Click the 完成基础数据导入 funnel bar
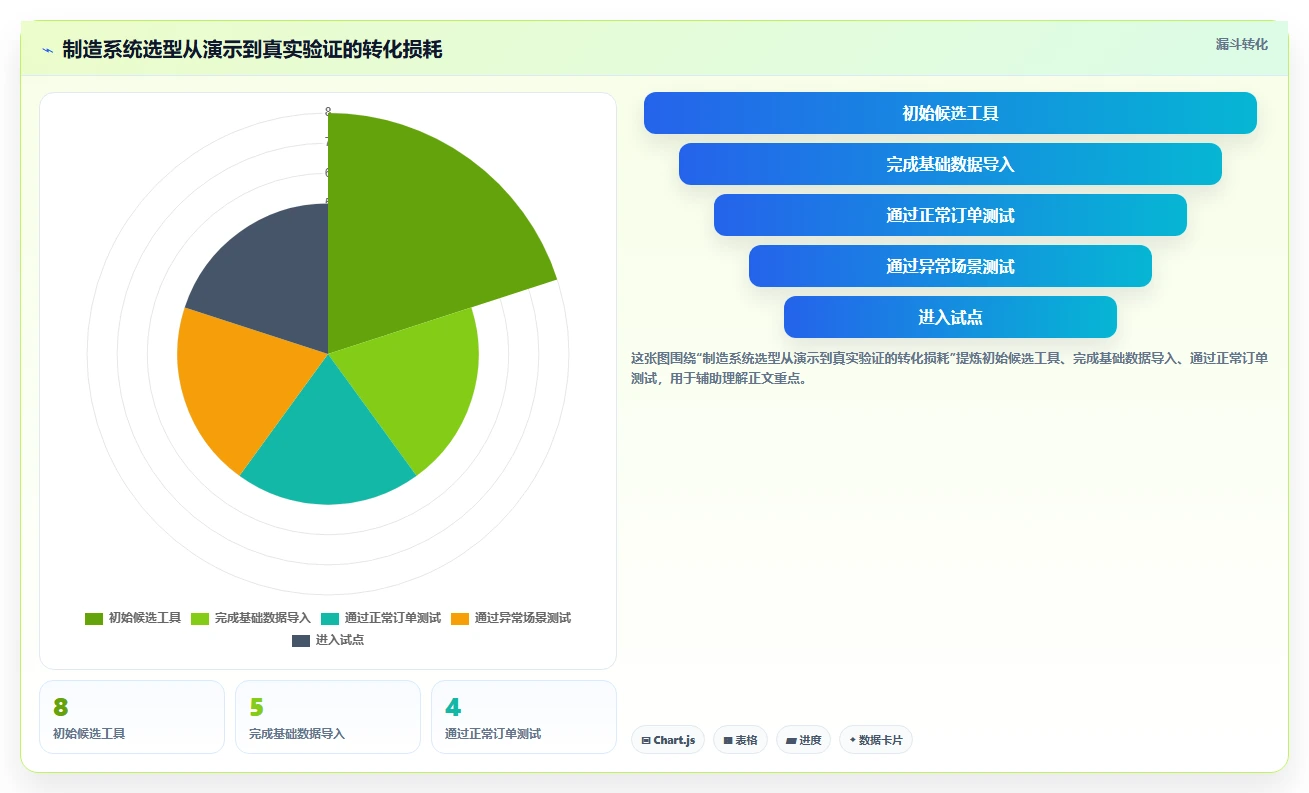This screenshot has width=1309, height=793. pyautogui.click(x=950, y=164)
